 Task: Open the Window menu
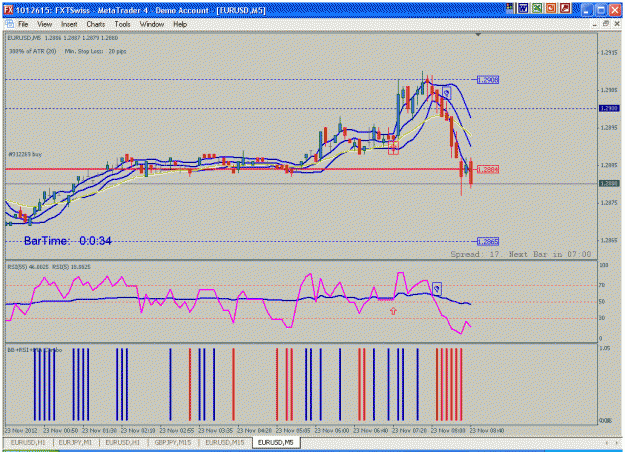tap(152, 24)
